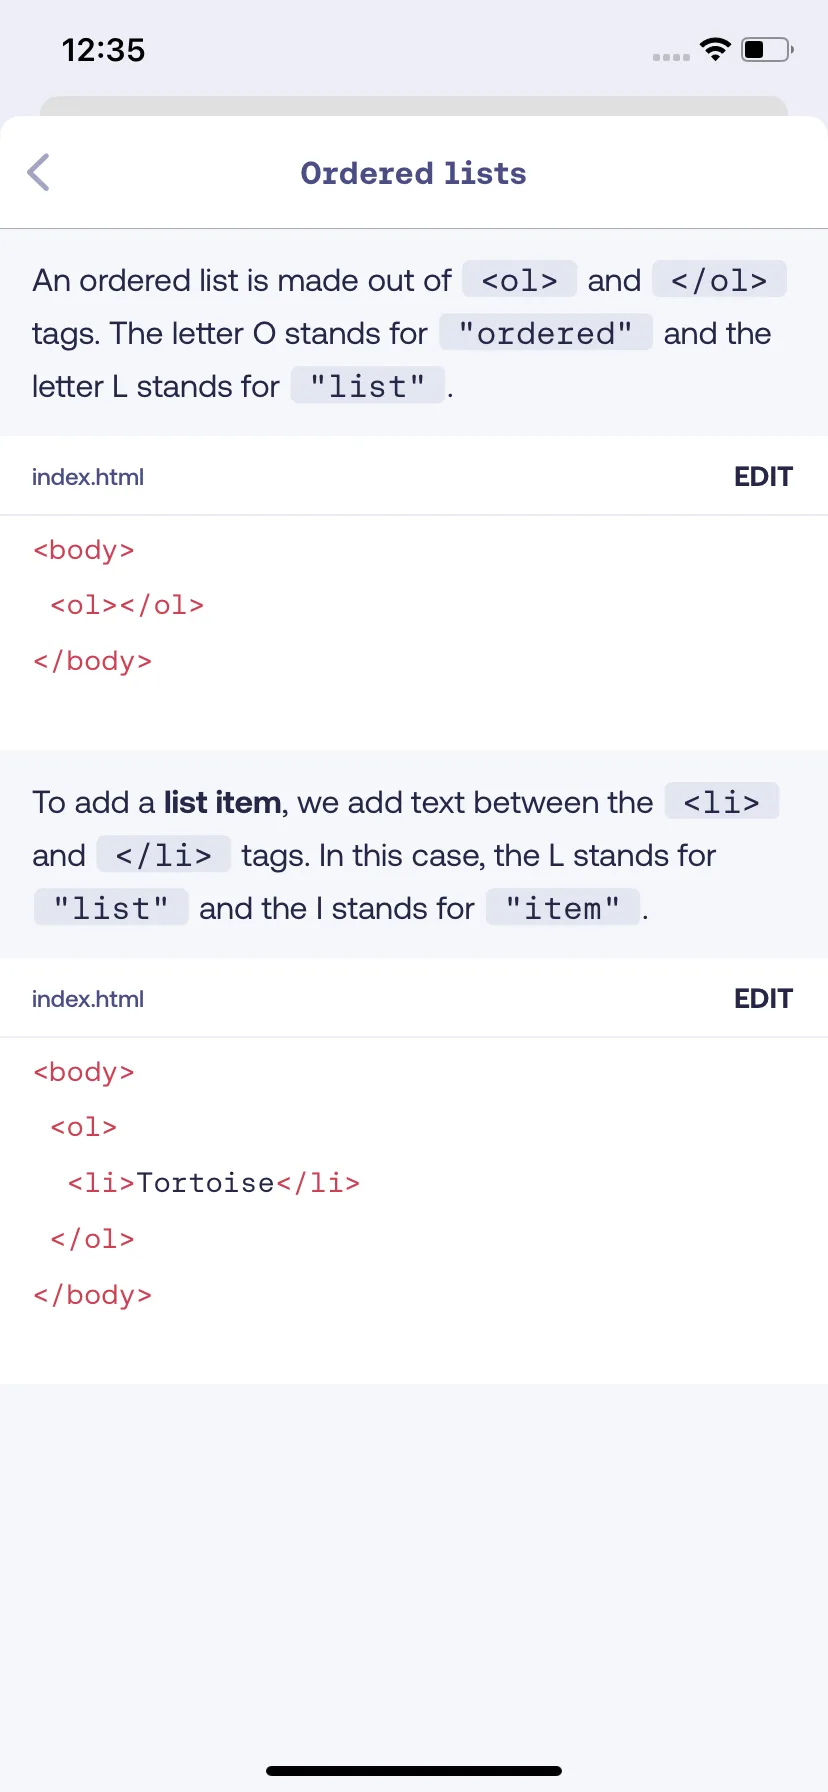Image resolution: width=828 pixels, height=1792 pixels.
Task: Click the Tortoise list item code line
Action: (214, 1183)
